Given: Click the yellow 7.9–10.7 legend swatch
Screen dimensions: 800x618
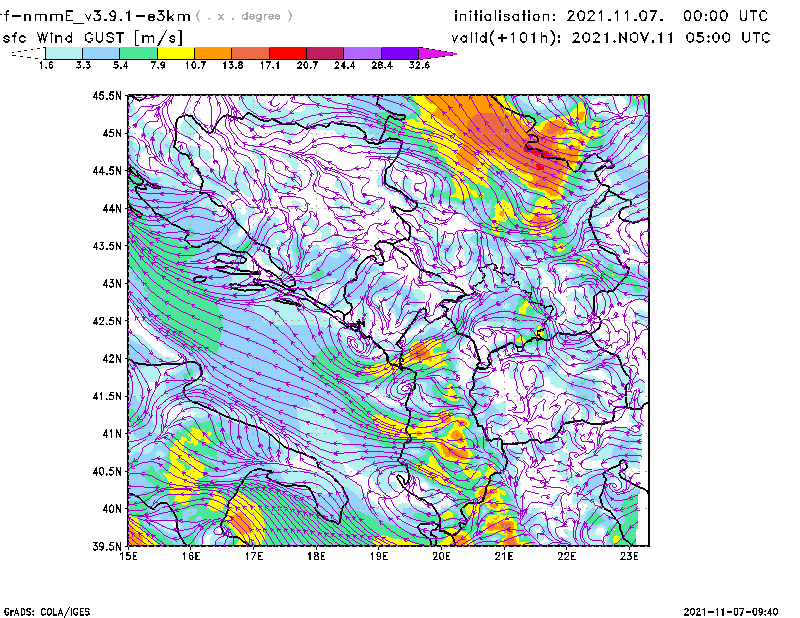Looking at the screenshot, I should [x=176, y=53].
